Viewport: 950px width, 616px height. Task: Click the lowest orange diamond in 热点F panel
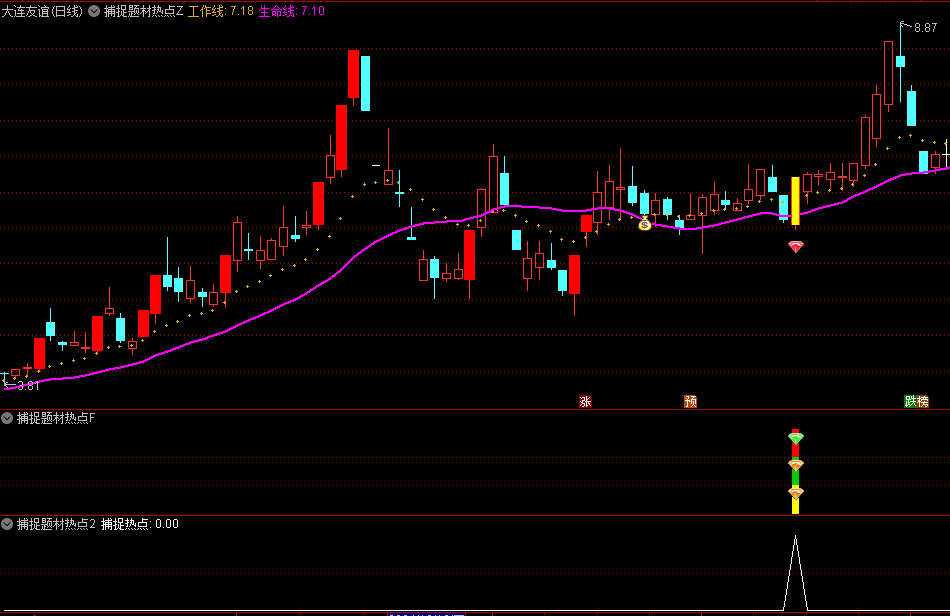796,492
